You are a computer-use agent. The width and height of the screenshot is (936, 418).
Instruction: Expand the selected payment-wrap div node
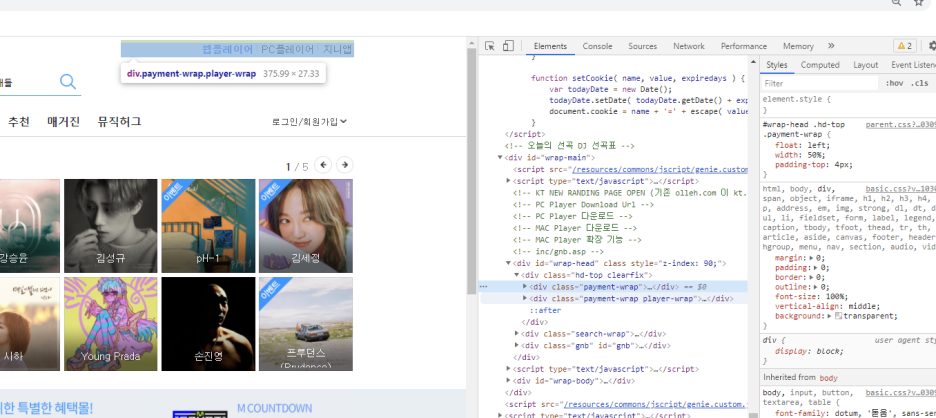[525, 287]
